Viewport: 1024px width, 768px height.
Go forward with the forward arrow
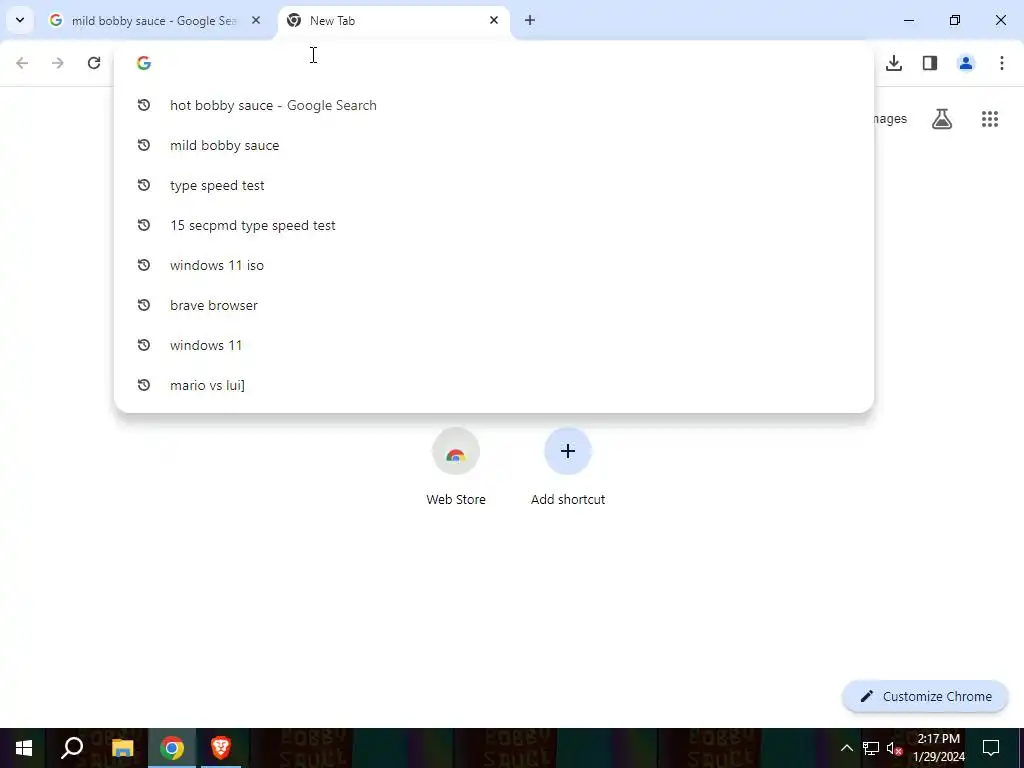(57, 63)
